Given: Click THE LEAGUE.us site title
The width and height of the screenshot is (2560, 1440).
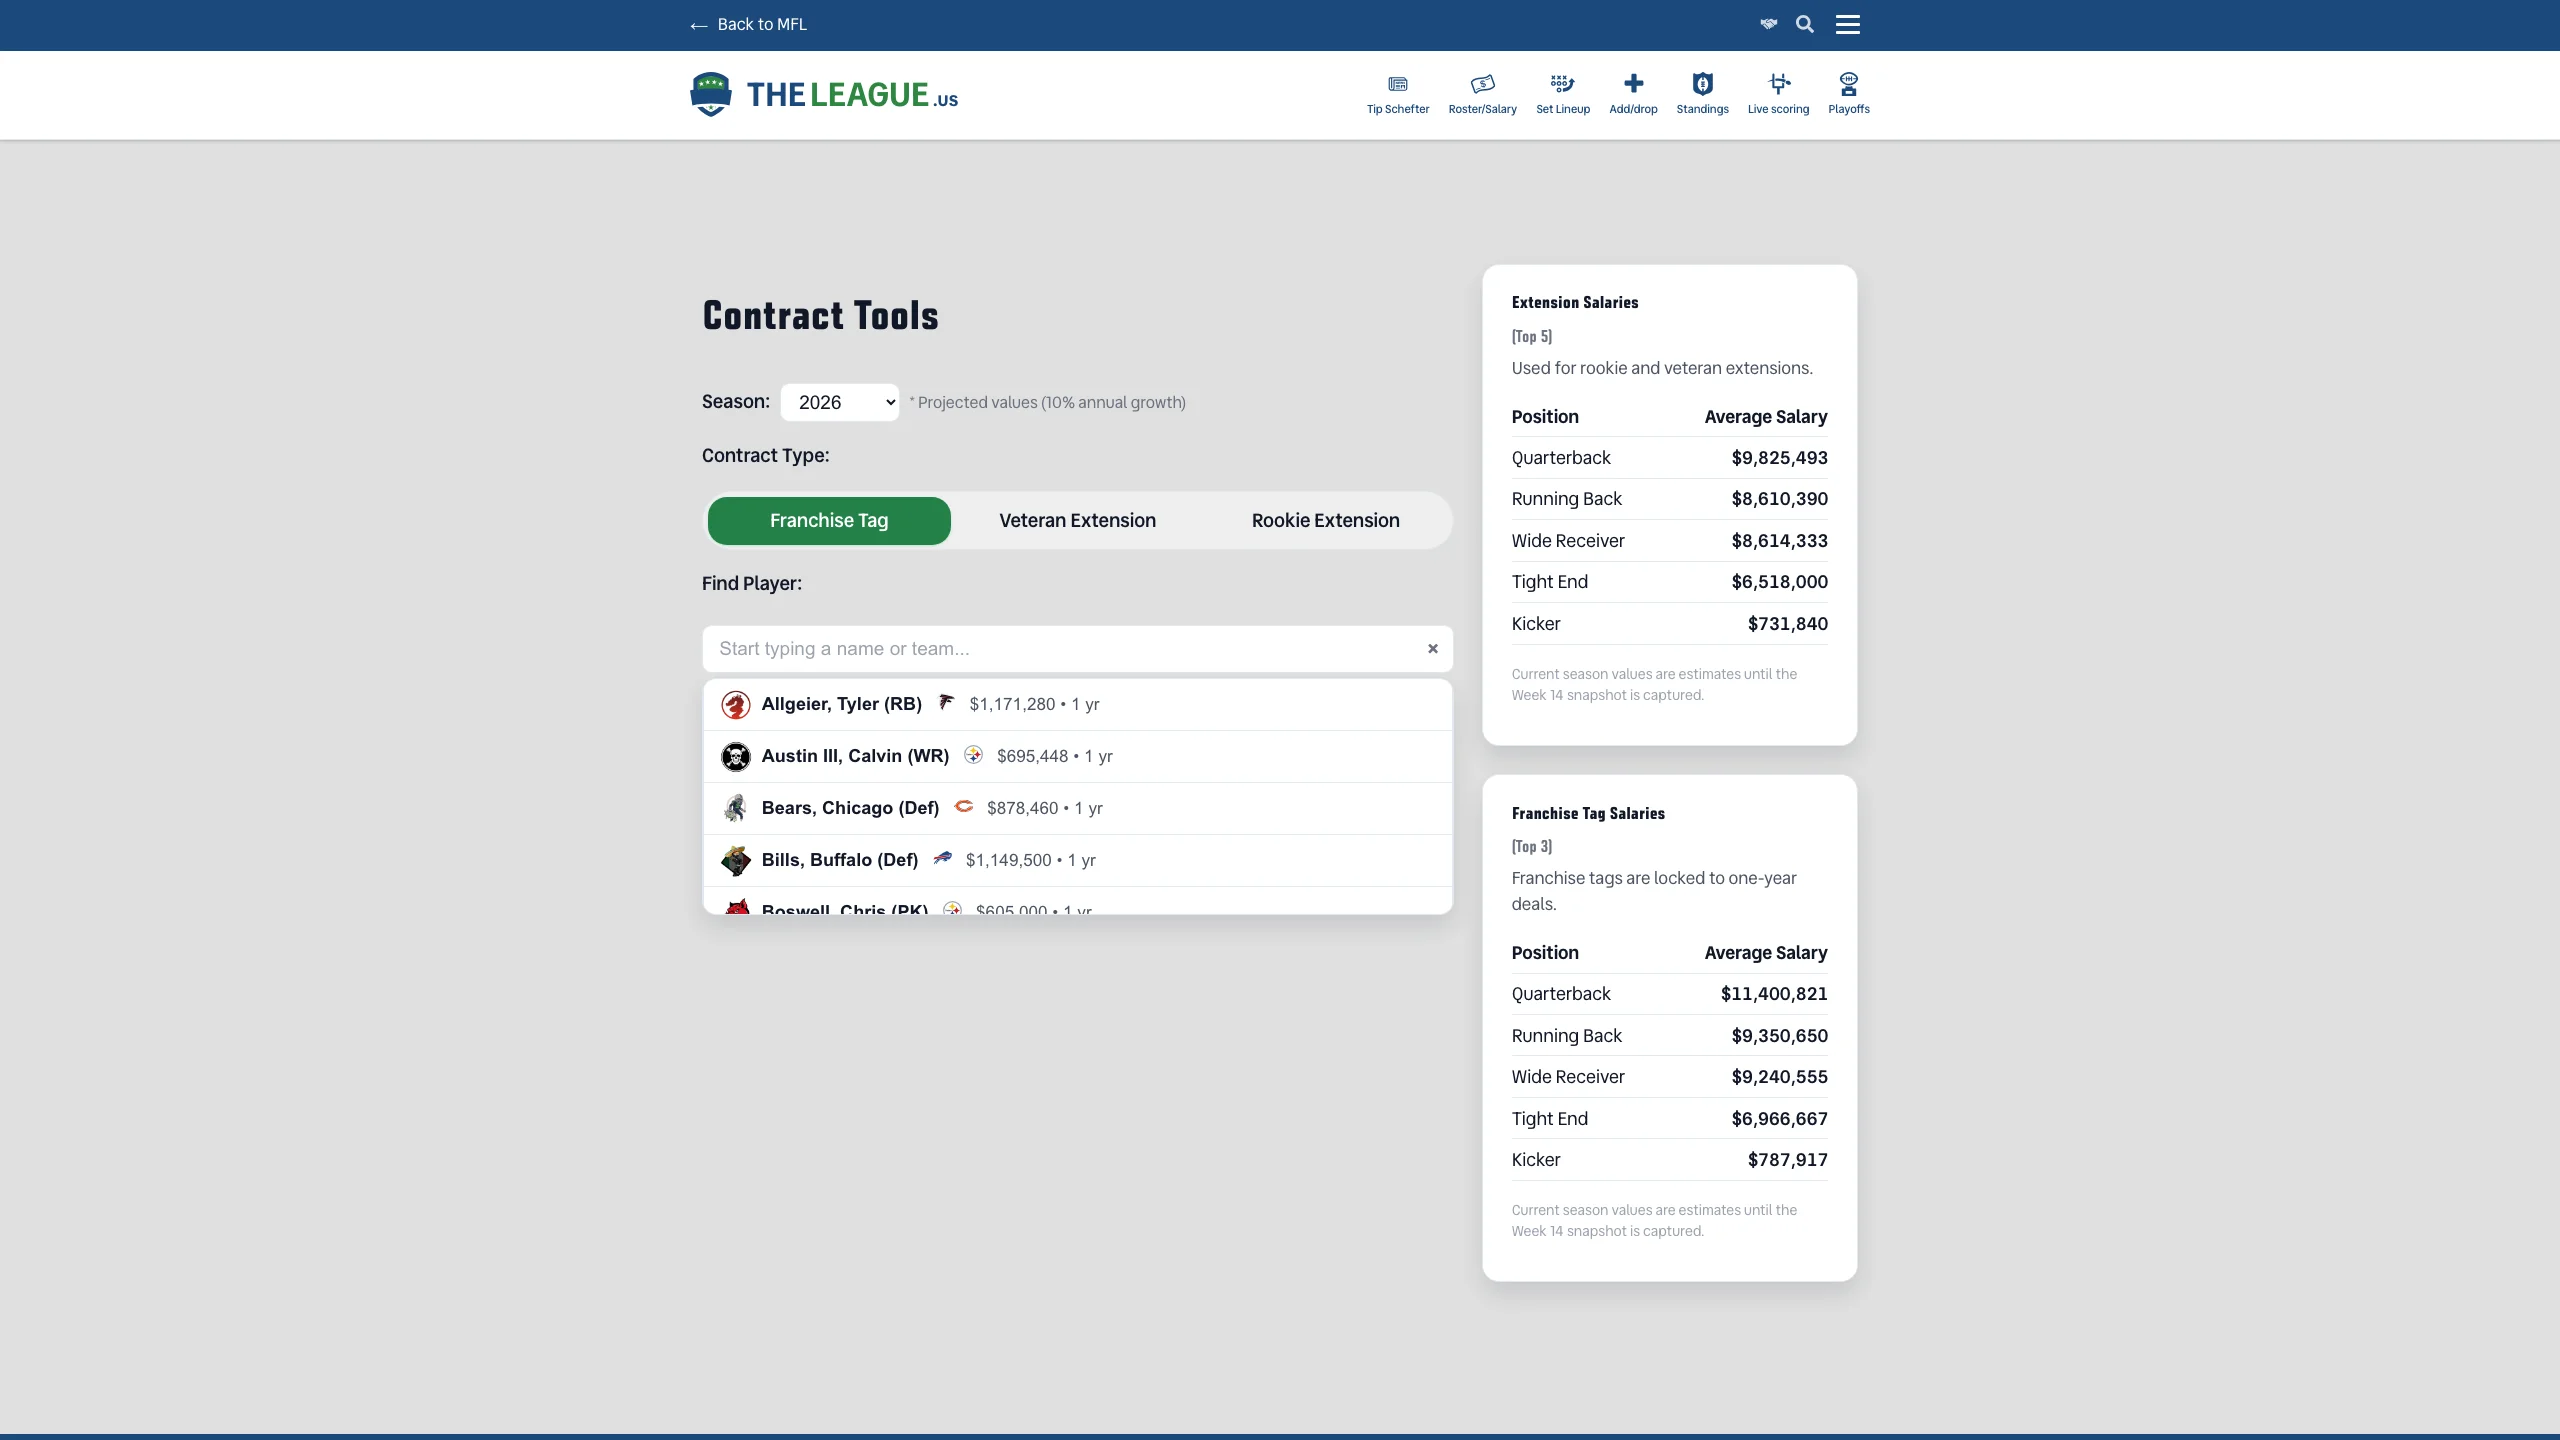Looking at the screenshot, I should coord(852,95).
